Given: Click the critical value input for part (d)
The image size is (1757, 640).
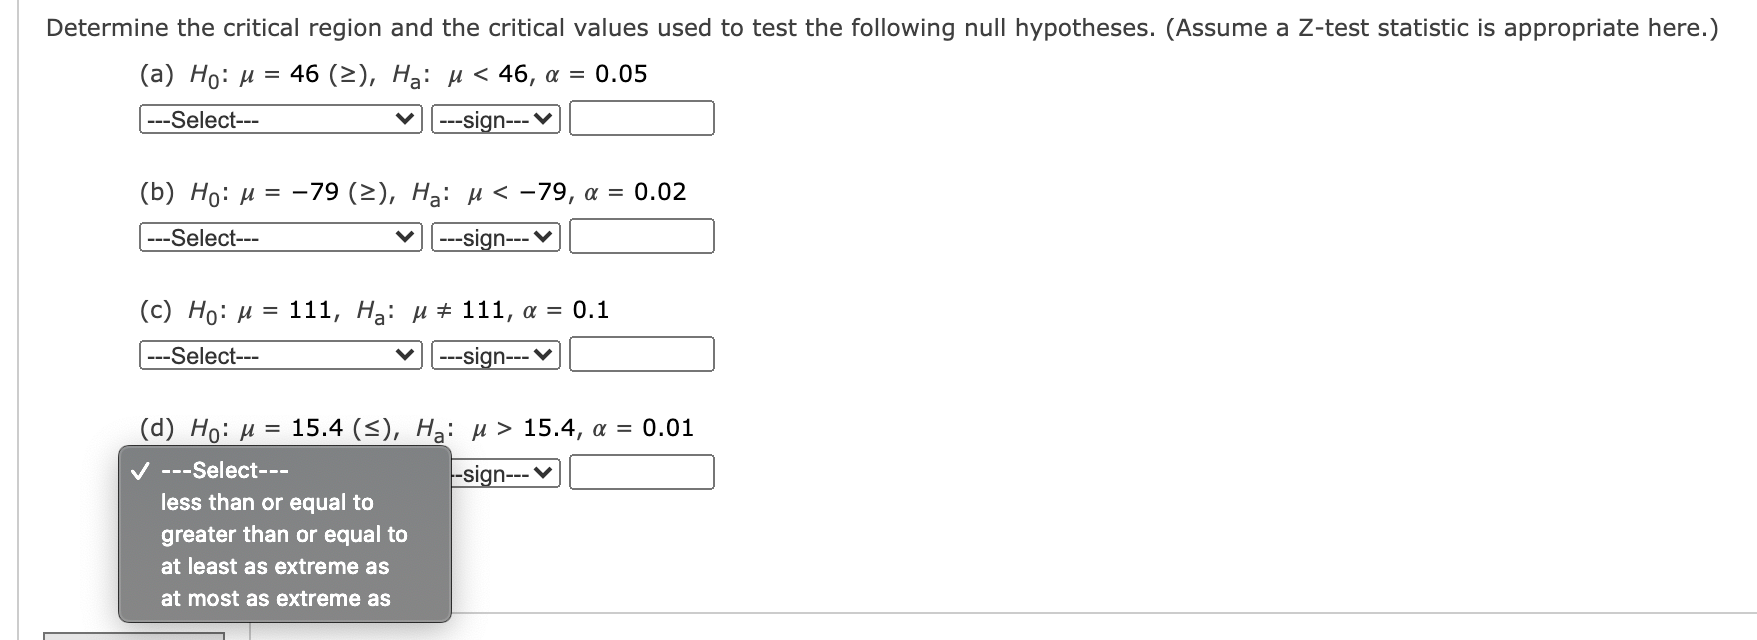Looking at the screenshot, I should click(640, 472).
